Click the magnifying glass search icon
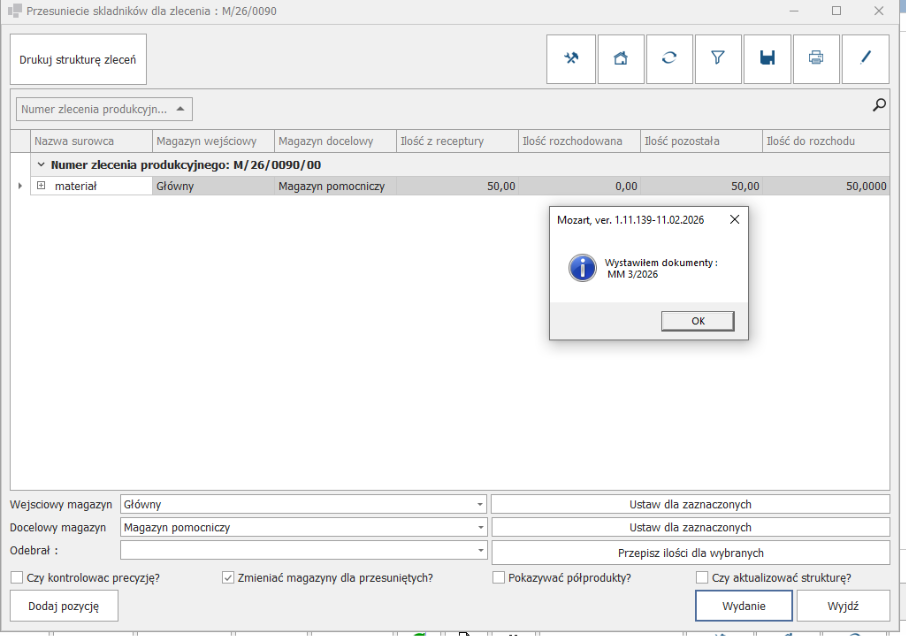Viewport: 906px width, 636px height. click(x=879, y=104)
